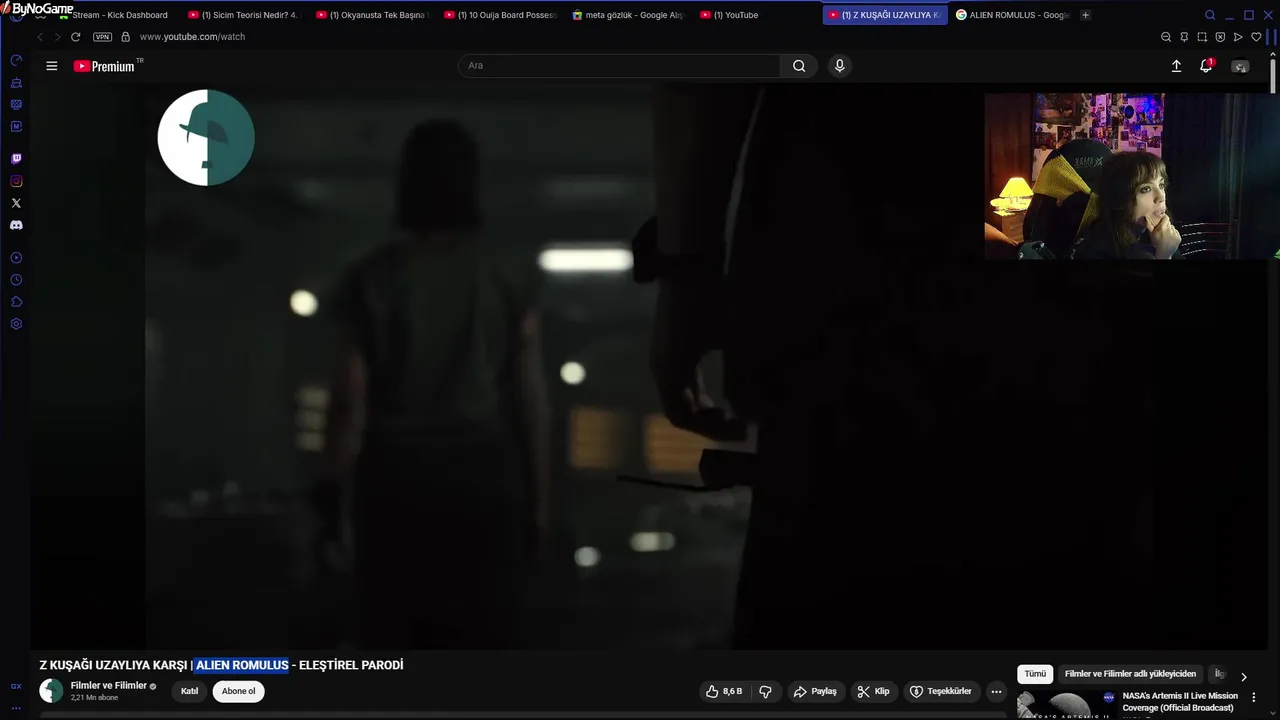Click the Abone ol subscribe button

pyautogui.click(x=238, y=691)
